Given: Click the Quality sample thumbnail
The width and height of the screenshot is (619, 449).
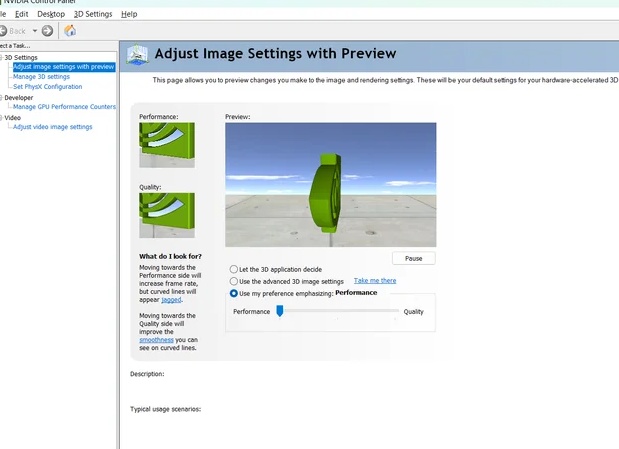Looking at the screenshot, I should [167, 215].
